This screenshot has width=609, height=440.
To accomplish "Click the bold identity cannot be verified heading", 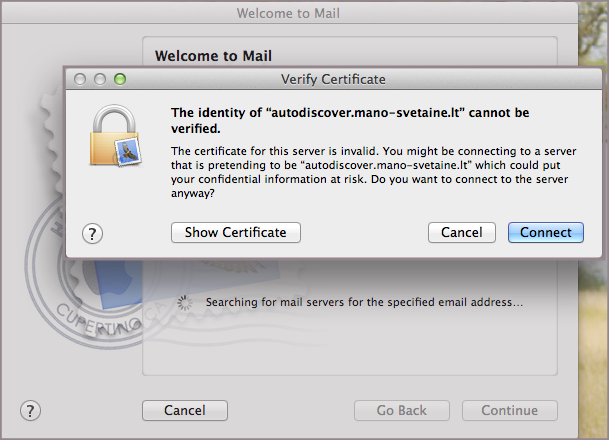I will click(349, 120).
